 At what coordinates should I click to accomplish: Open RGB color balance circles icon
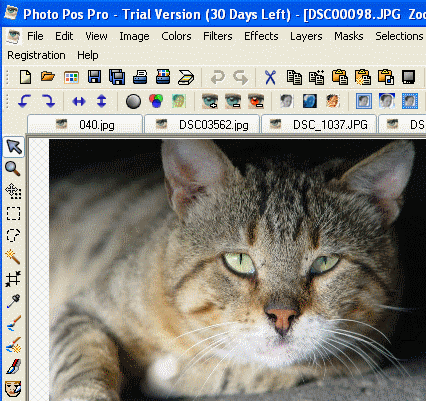pyautogui.click(x=156, y=101)
